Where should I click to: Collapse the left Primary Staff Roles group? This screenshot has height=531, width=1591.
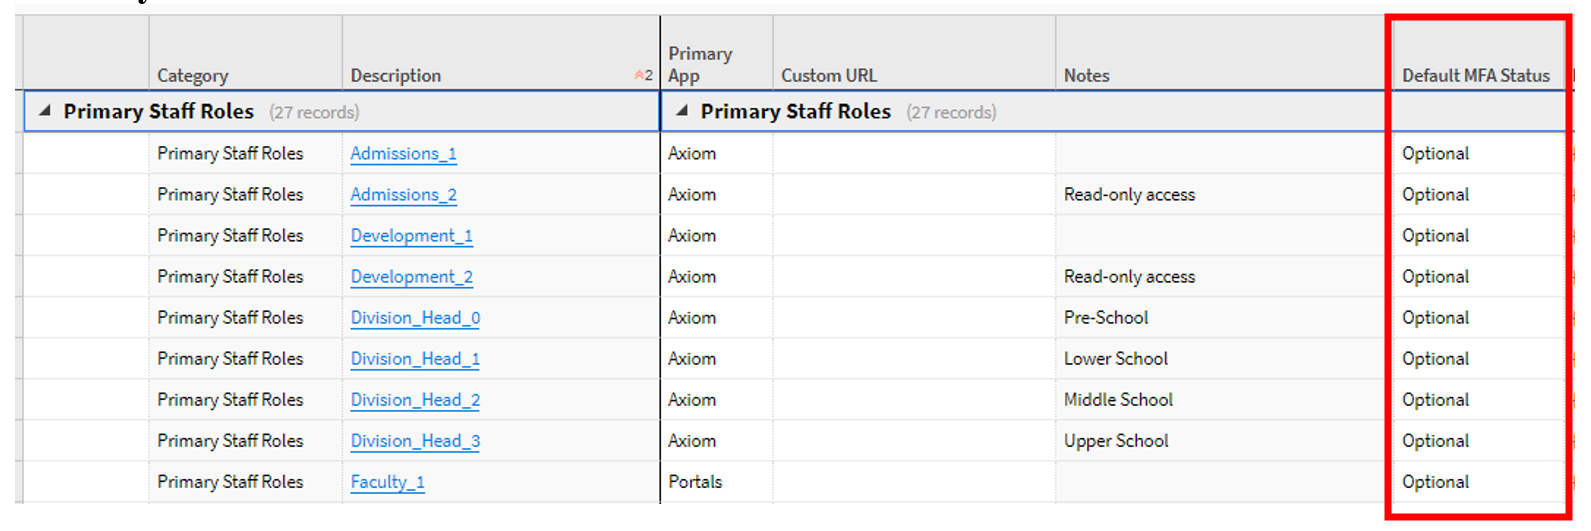pos(45,111)
